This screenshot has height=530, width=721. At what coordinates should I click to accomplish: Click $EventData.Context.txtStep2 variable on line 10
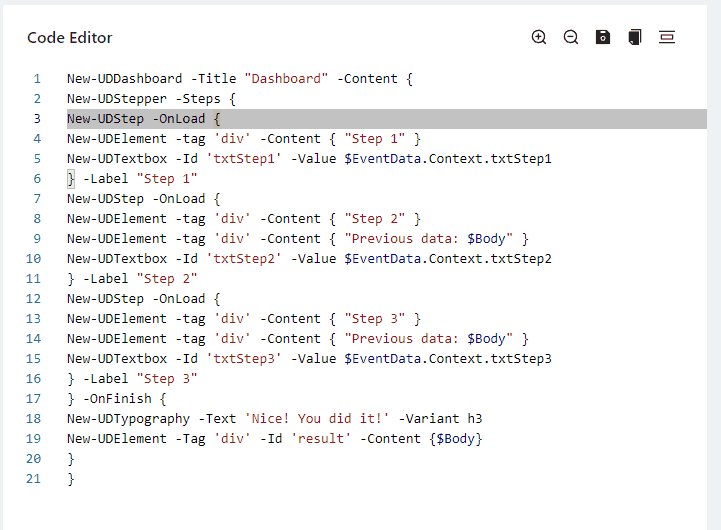pyautogui.click(x=448, y=259)
